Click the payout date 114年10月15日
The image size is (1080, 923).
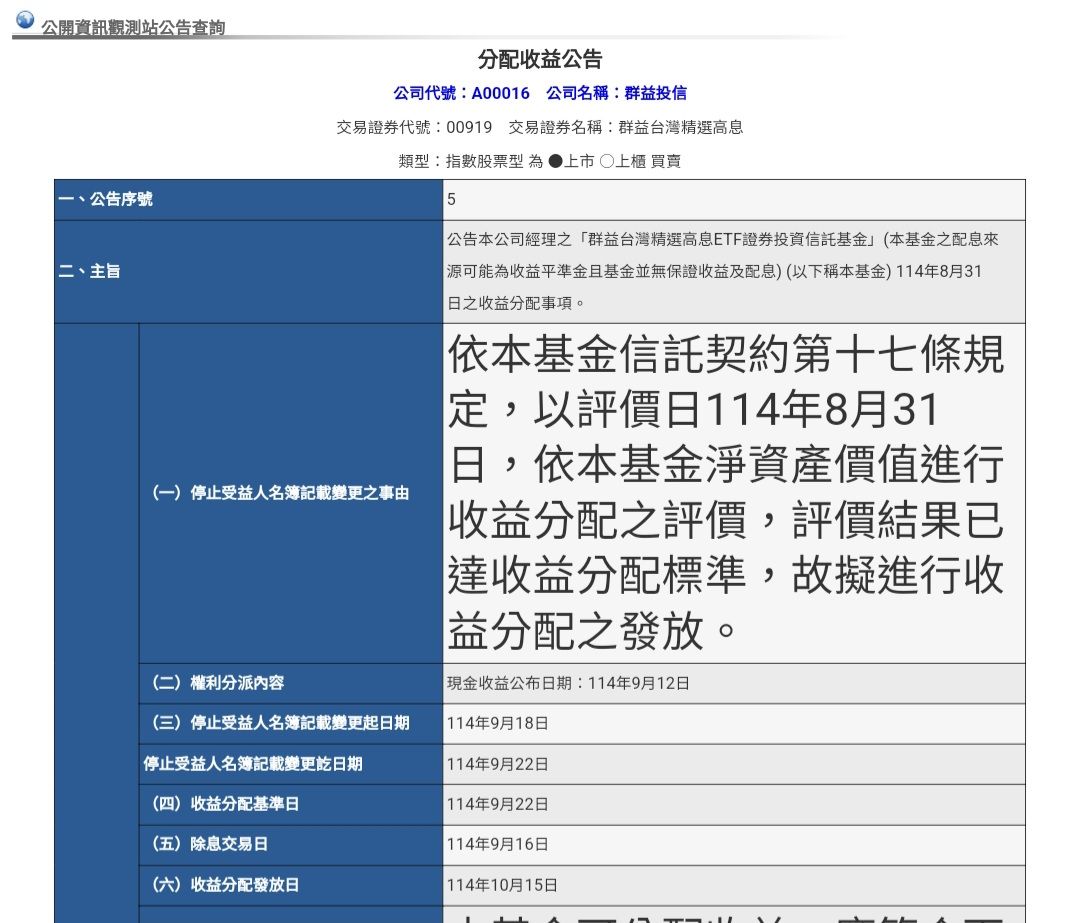pyautogui.click(x=502, y=884)
